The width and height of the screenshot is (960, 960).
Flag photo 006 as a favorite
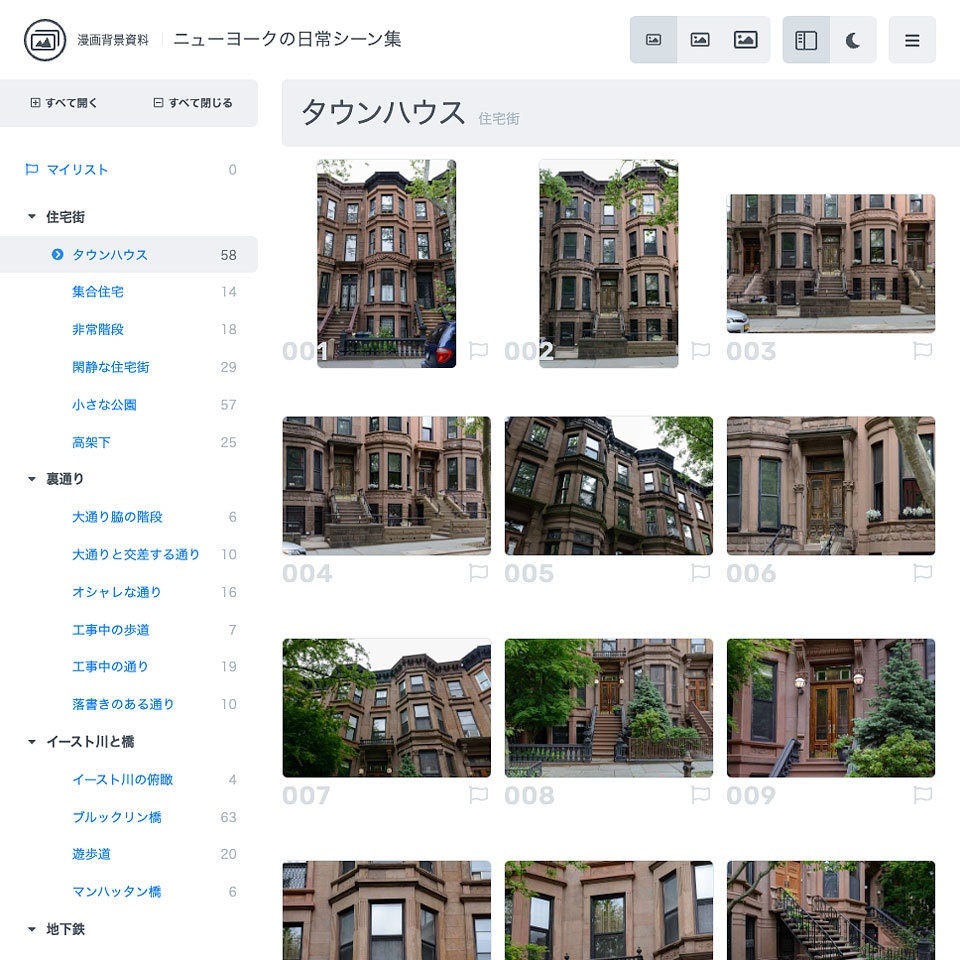[922, 573]
